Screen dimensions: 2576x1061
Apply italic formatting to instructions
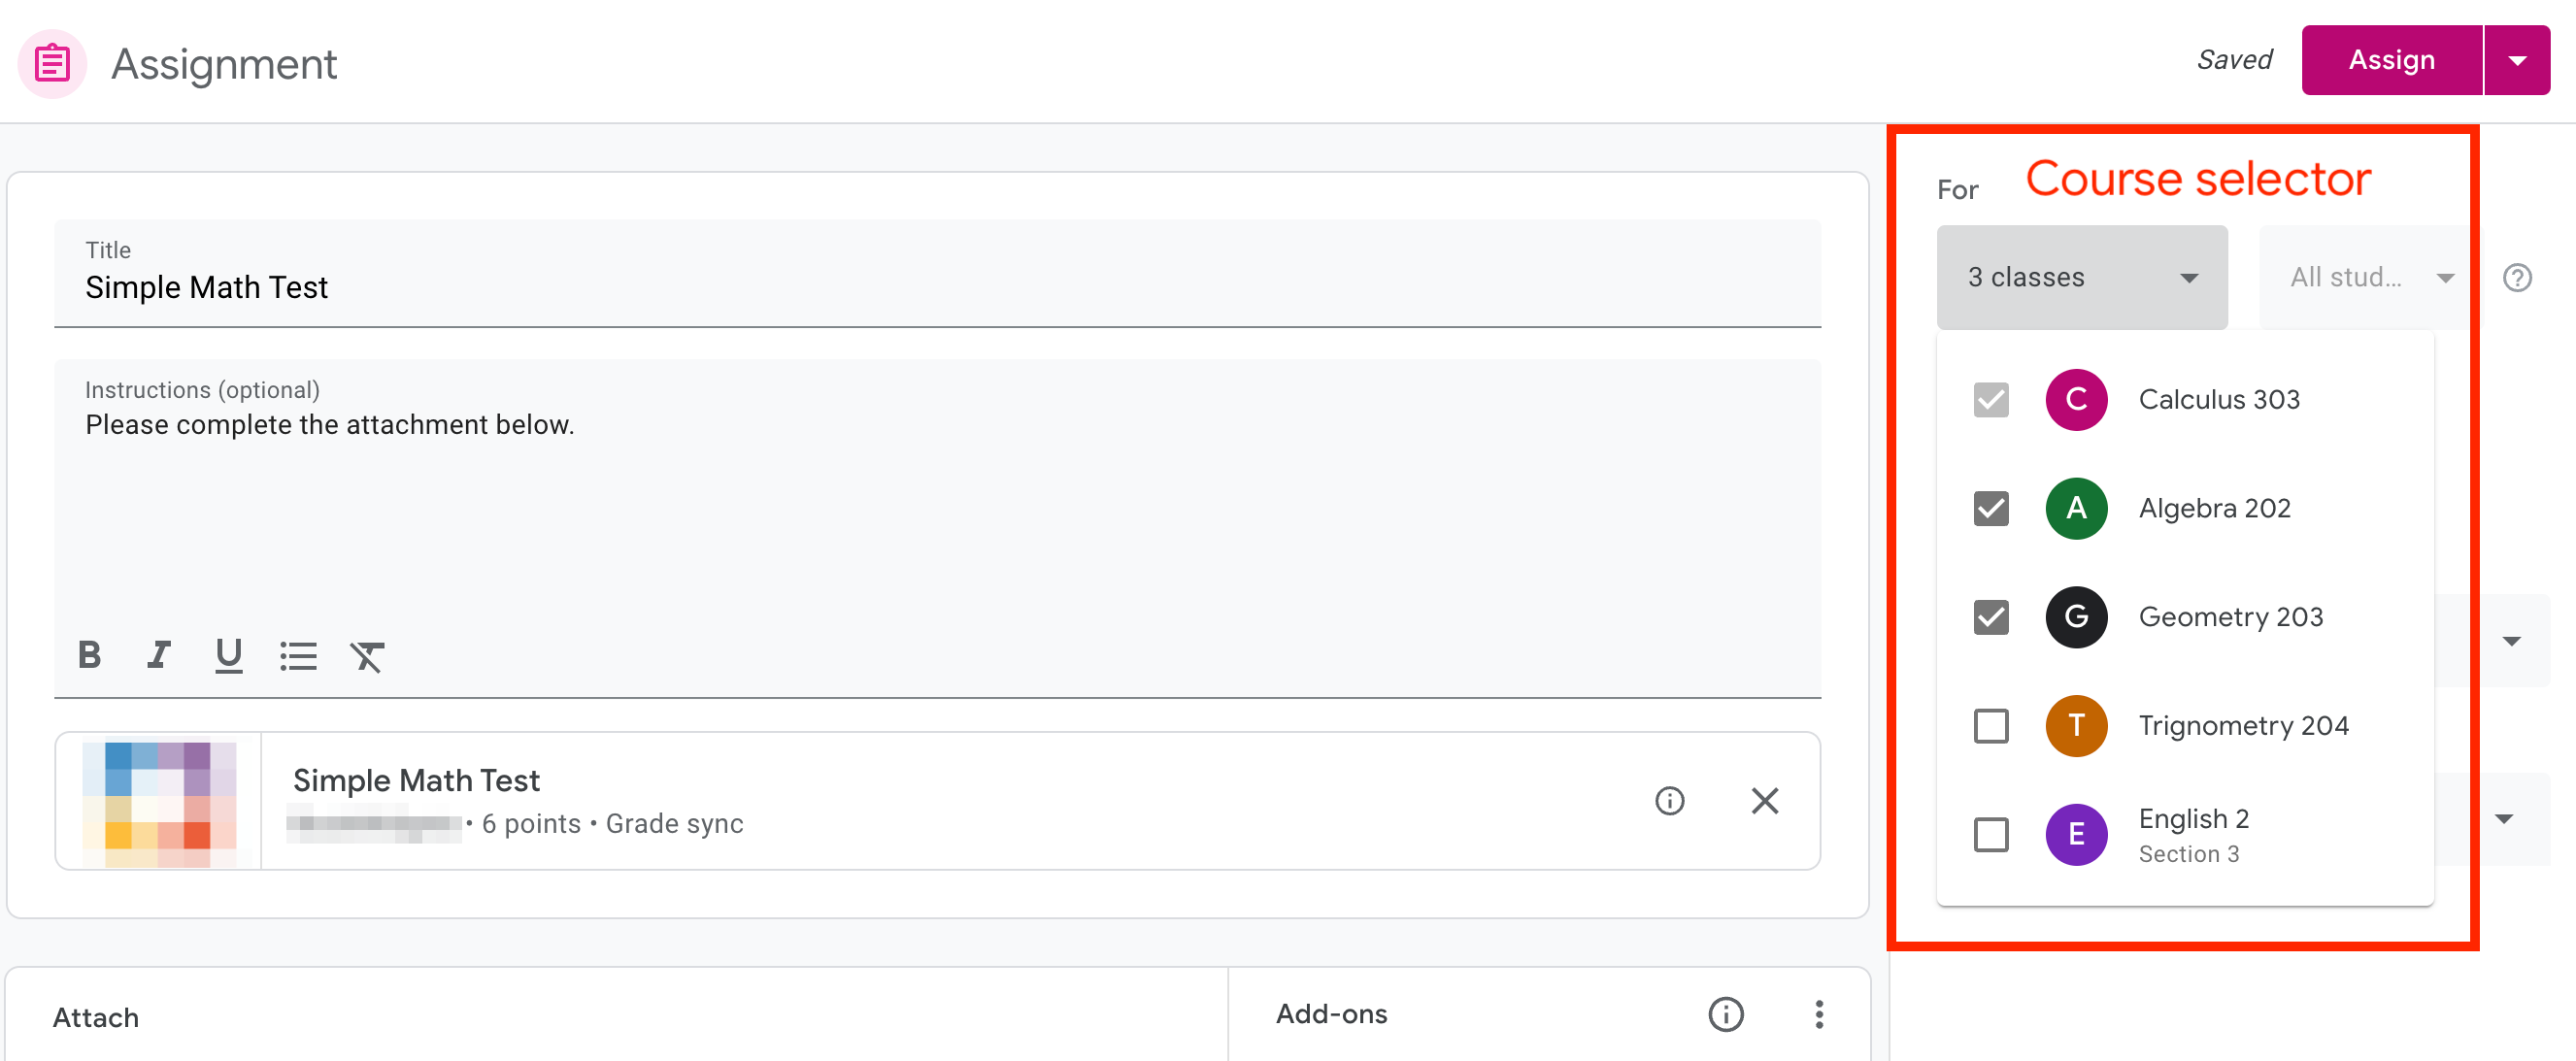pyautogui.click(x=159, y=655)
